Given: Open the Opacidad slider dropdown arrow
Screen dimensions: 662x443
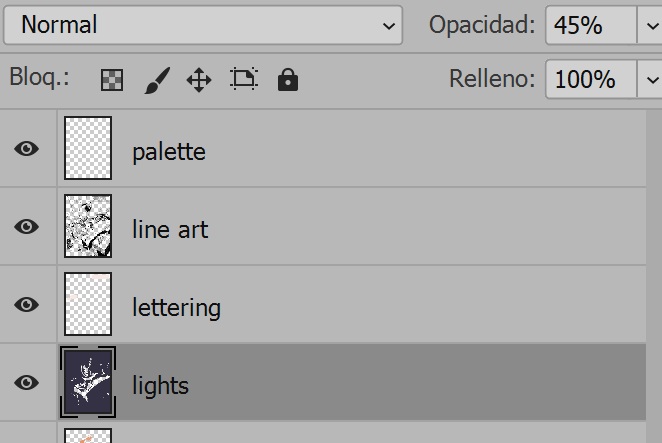Looking at the screenshot, I should [648, 25].
